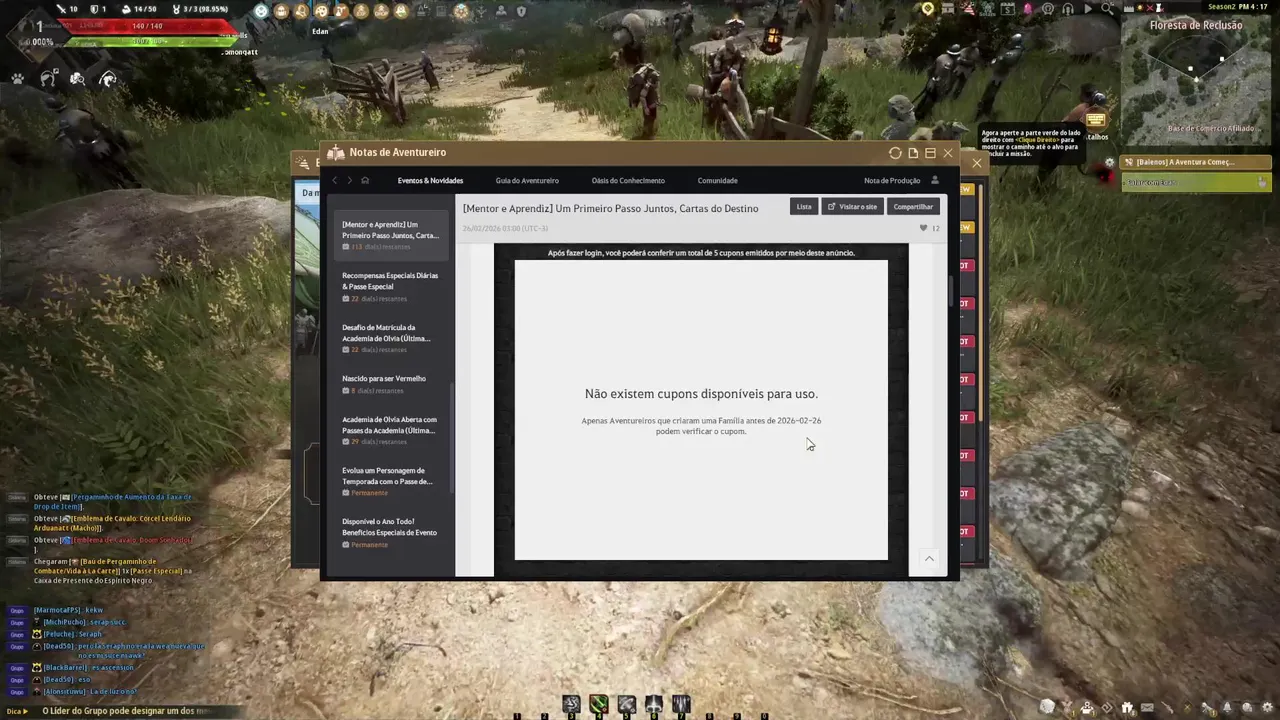The height and width of the screenshot is (720, 1280).
Task: Open Disponível o Ano Todo! Benefícios Especiais item
Action: [391, 532]
